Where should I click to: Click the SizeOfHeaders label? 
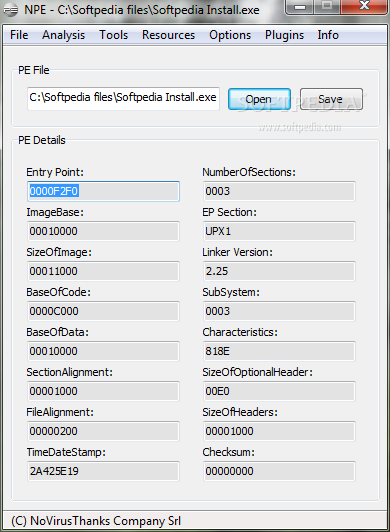240,413
